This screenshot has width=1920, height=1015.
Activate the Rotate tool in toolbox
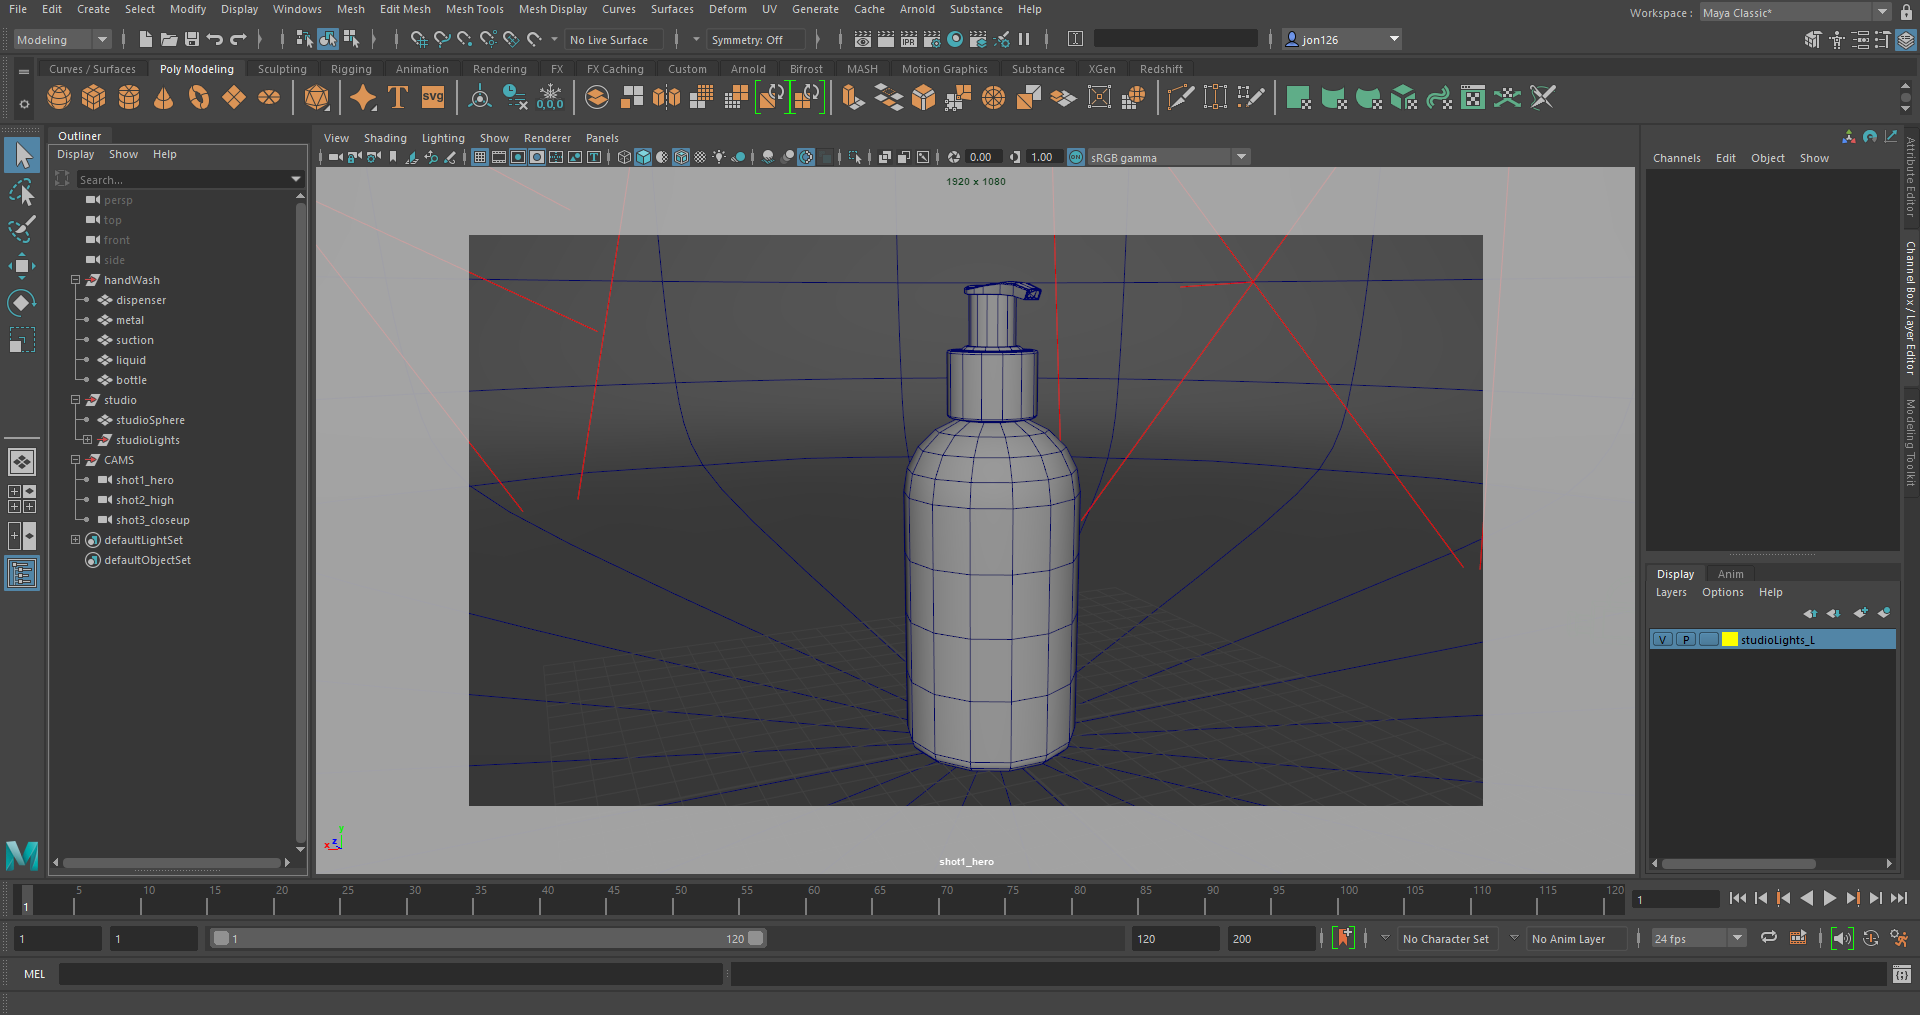pos(22,302)
